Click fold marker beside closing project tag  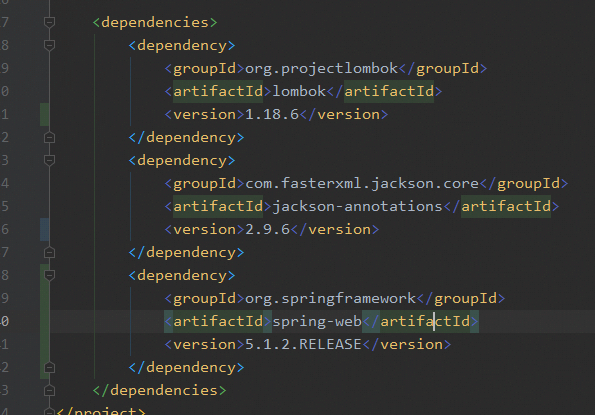(49, 411)
